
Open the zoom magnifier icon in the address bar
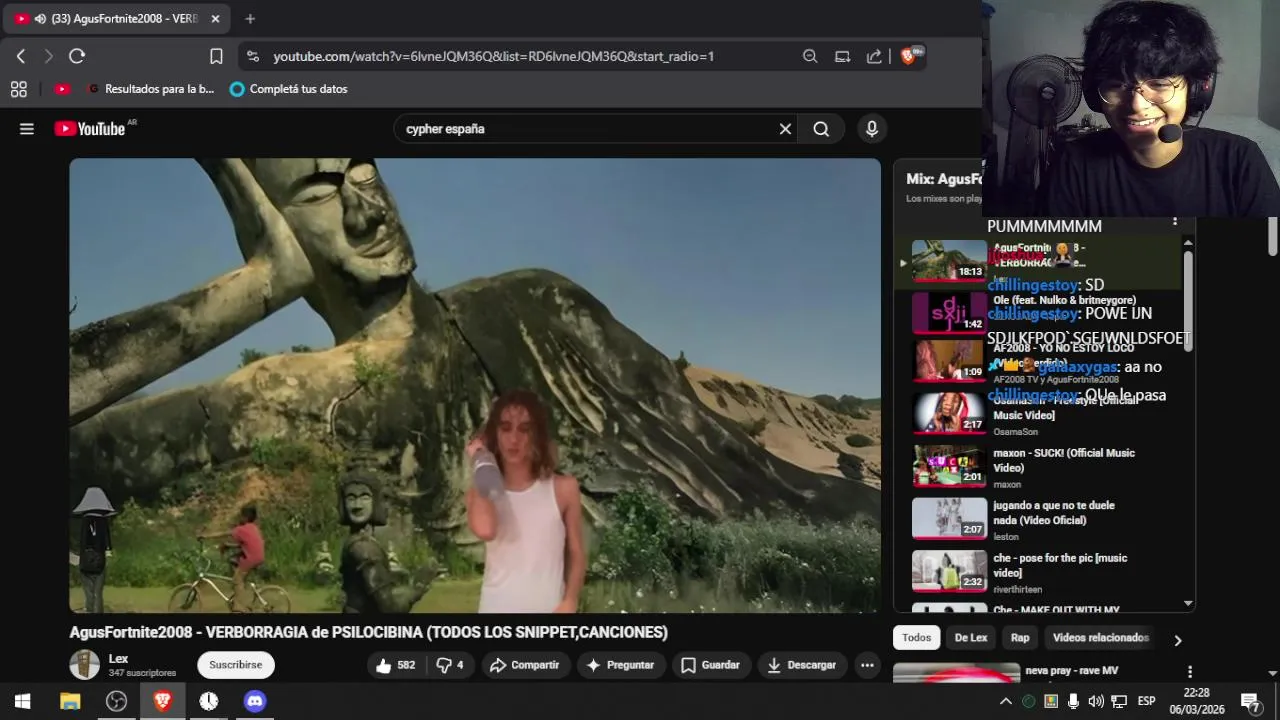coord(810,57)
